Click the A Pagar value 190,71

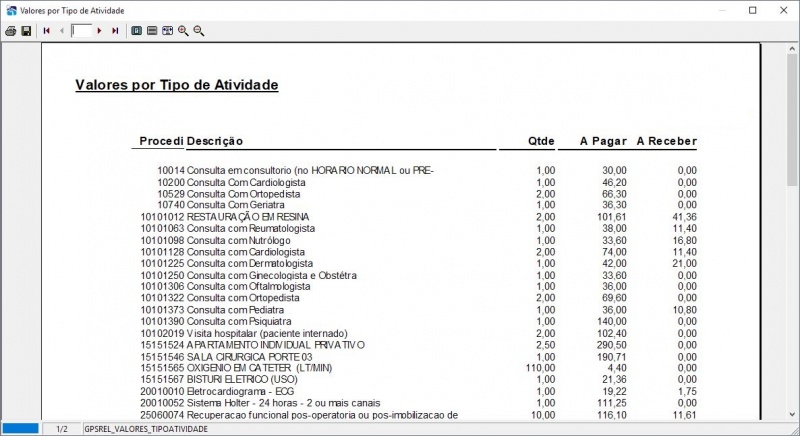[x=612, y=357]
